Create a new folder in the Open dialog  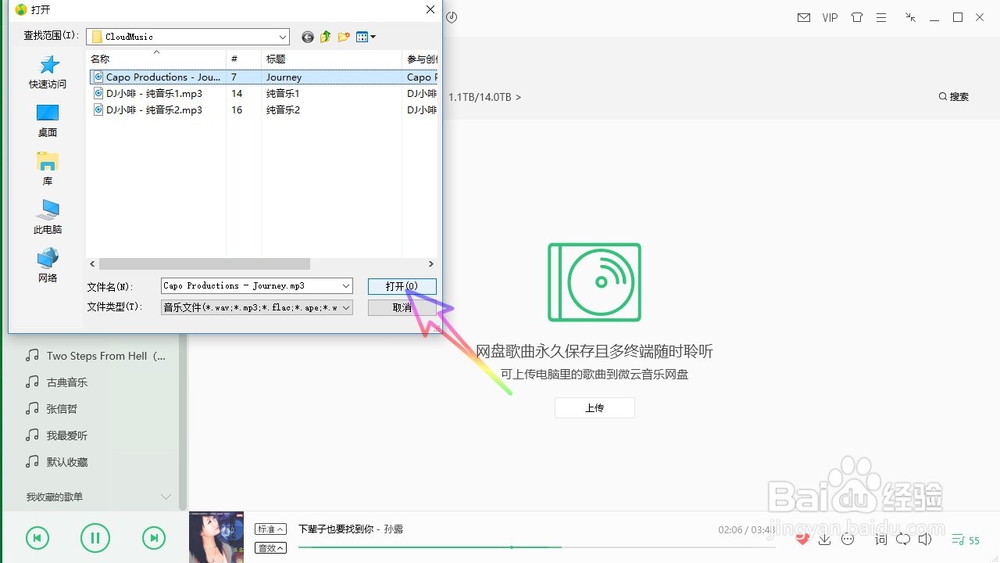pyautogui.click(x=344, y=37)
